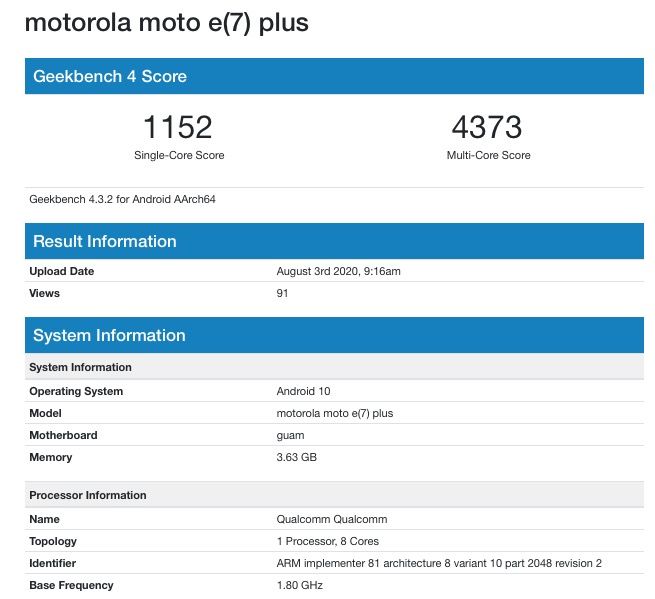The height and width of the screenshot is (599, 655).
Task: Click the blue System Information header
Action: (x=334, y=335)
